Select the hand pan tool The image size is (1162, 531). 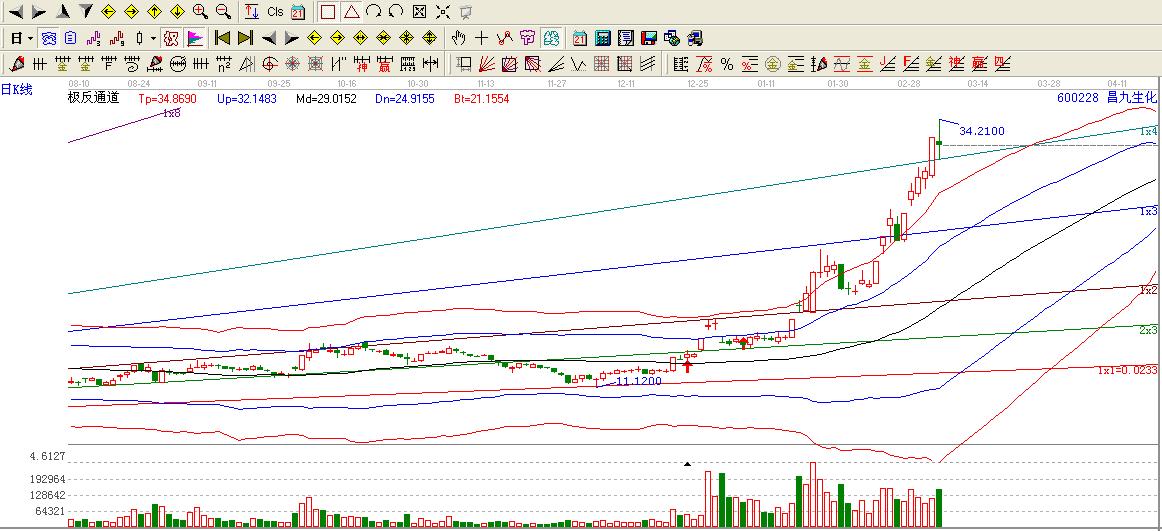click(x=459, y=38)
